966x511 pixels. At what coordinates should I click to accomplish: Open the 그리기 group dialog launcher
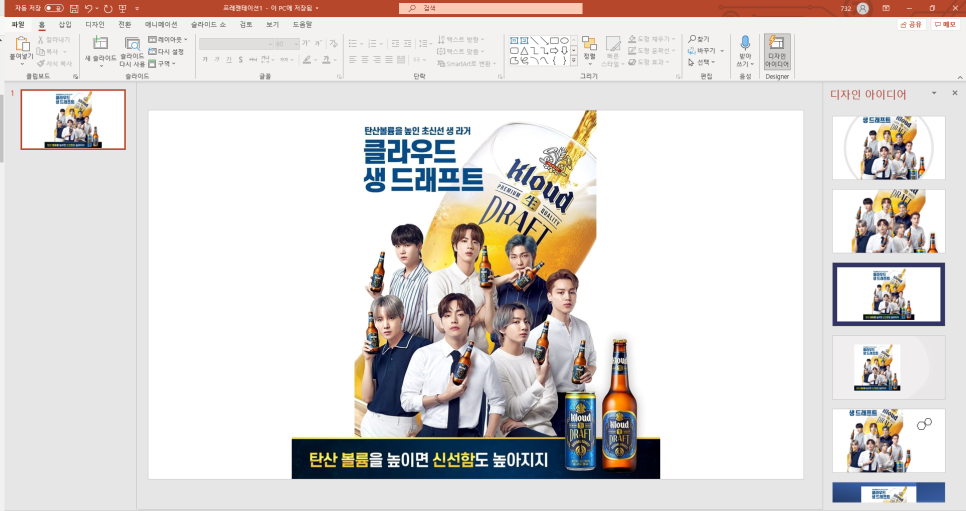[678, 77]
